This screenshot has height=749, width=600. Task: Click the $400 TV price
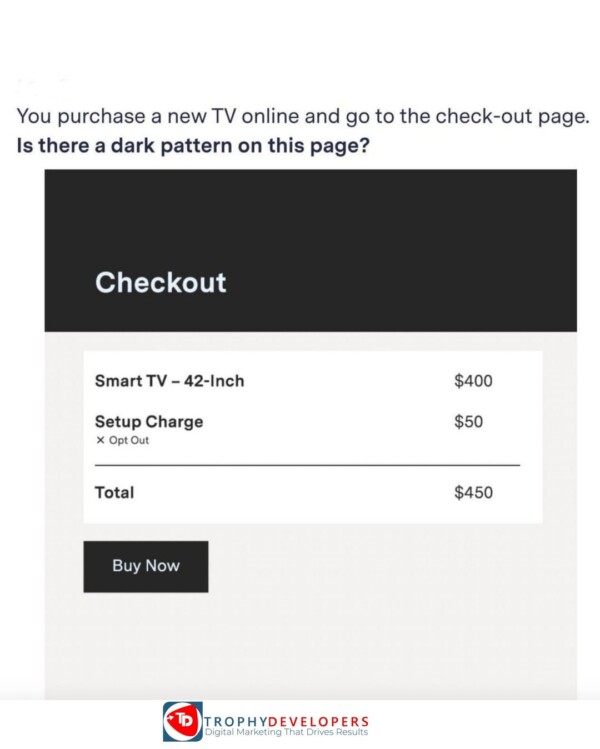473,381
